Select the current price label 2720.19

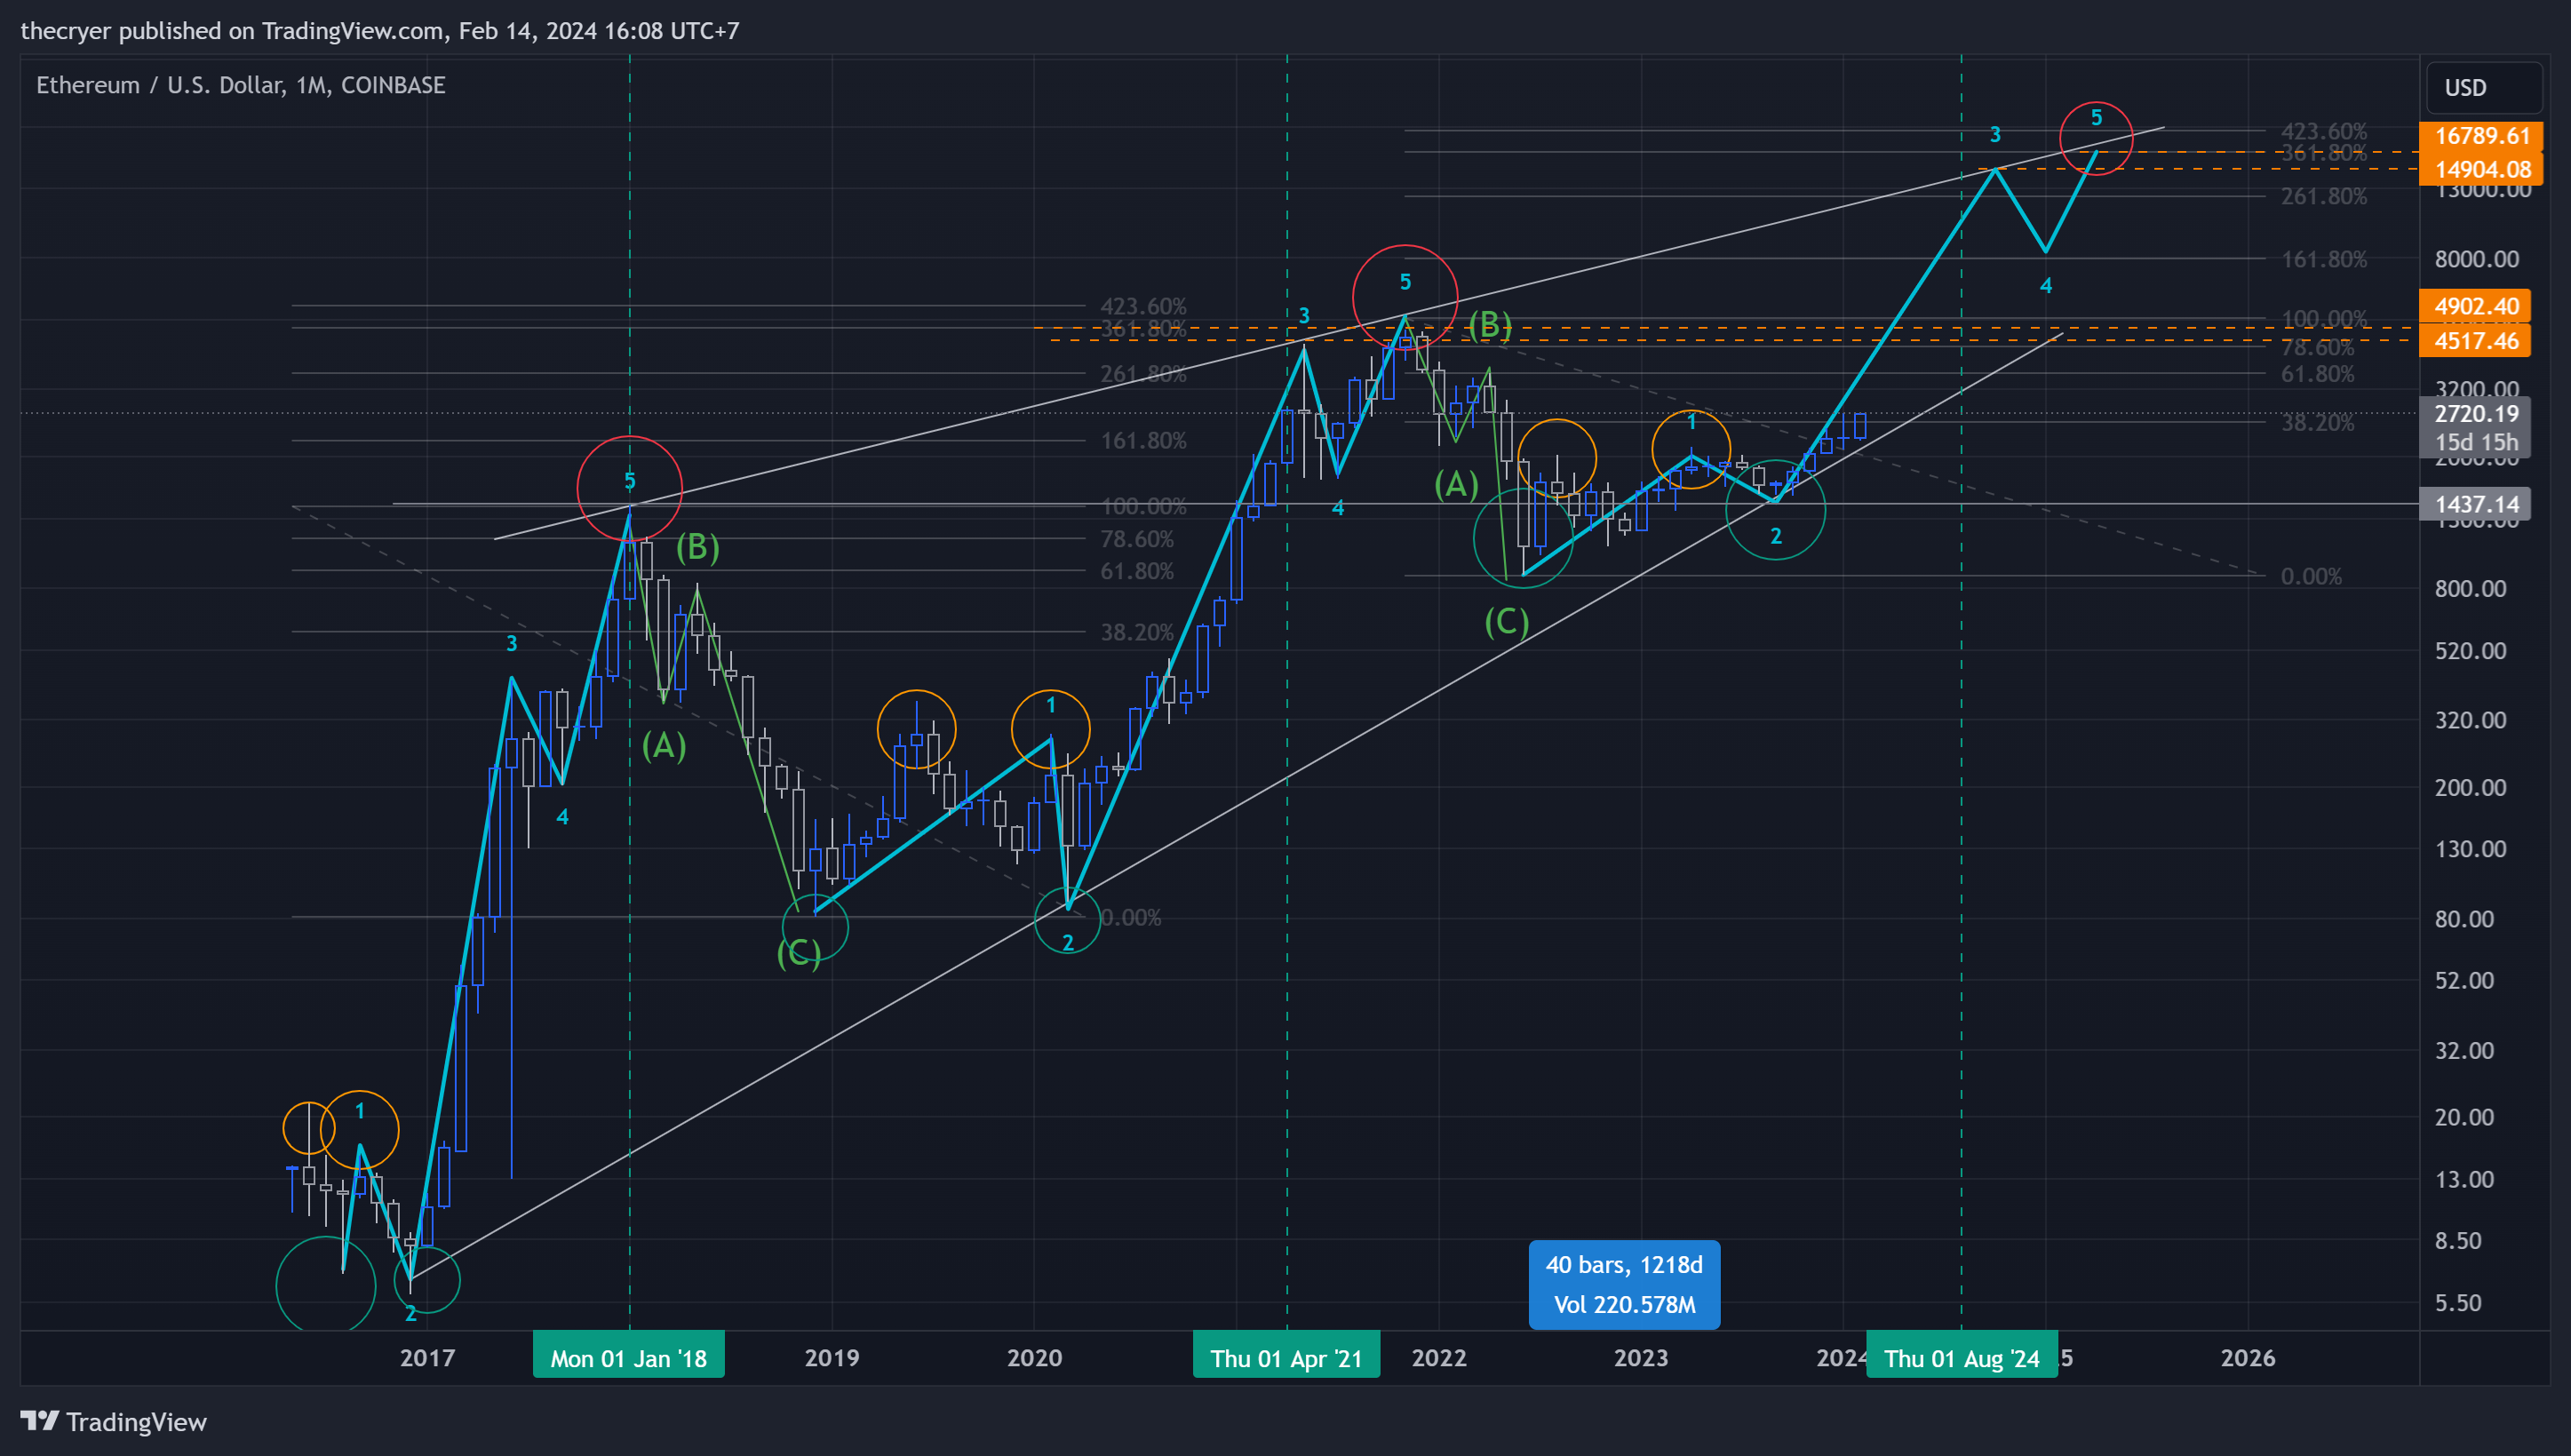[x=2475, y=414]
